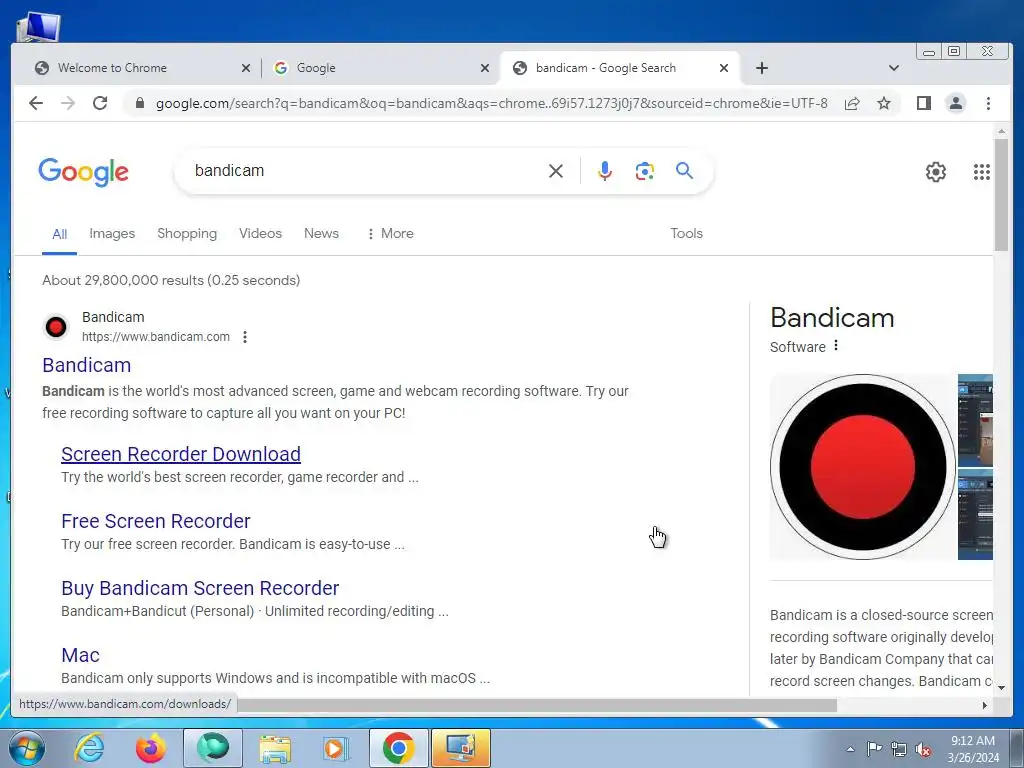The width and height of the screenshot is (1024, 768).
Task: Open options beside Software label
Action: pyautogui.click(x=836, y=345)
